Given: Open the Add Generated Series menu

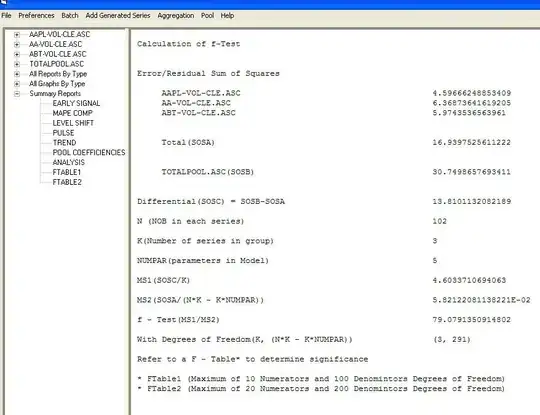Looking at the screenshot, I should coord(118,15).
